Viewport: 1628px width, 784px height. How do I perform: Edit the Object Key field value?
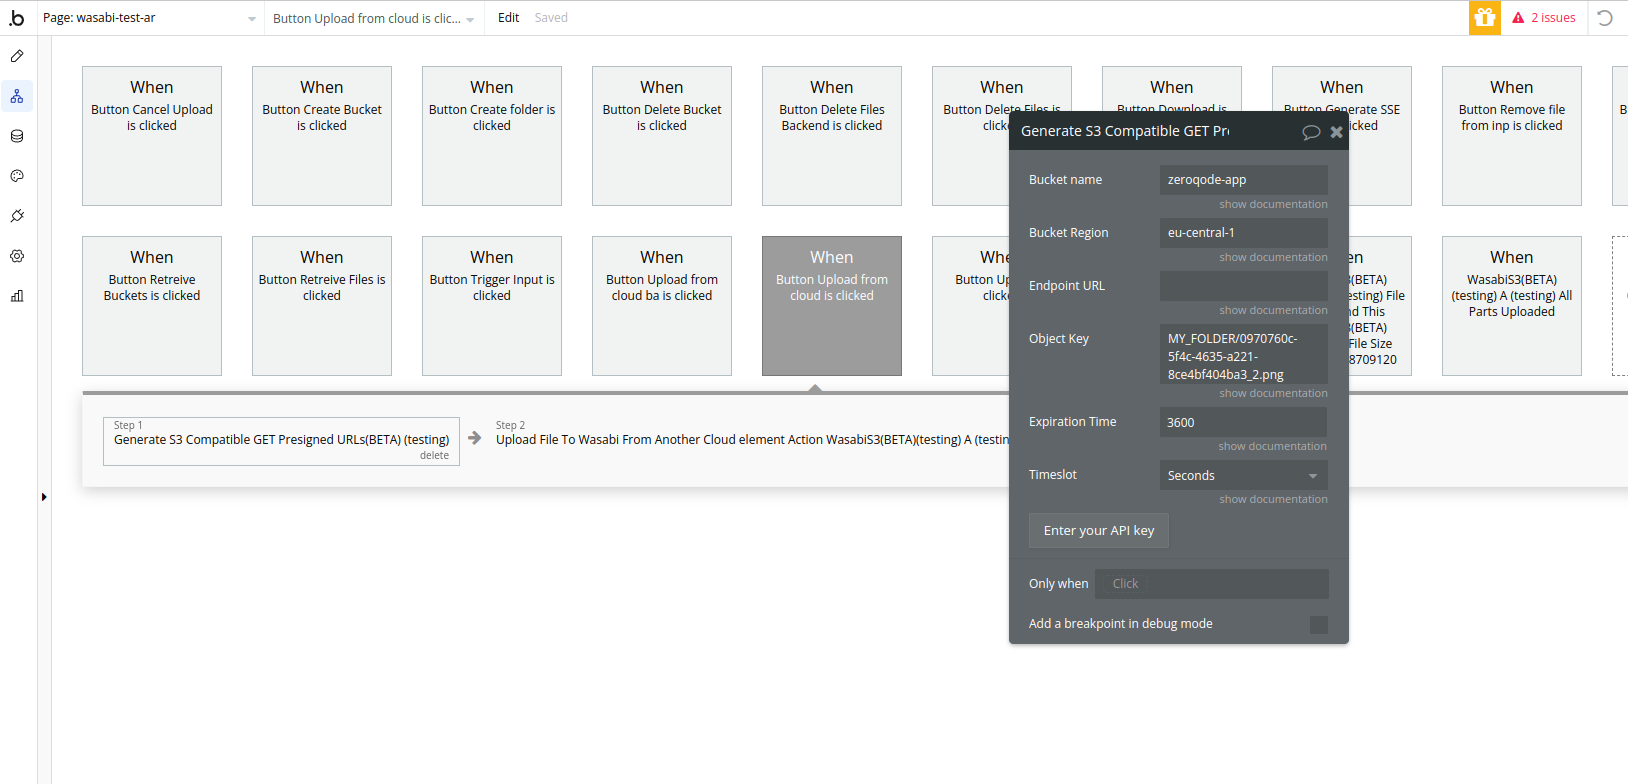(1243, 356)
